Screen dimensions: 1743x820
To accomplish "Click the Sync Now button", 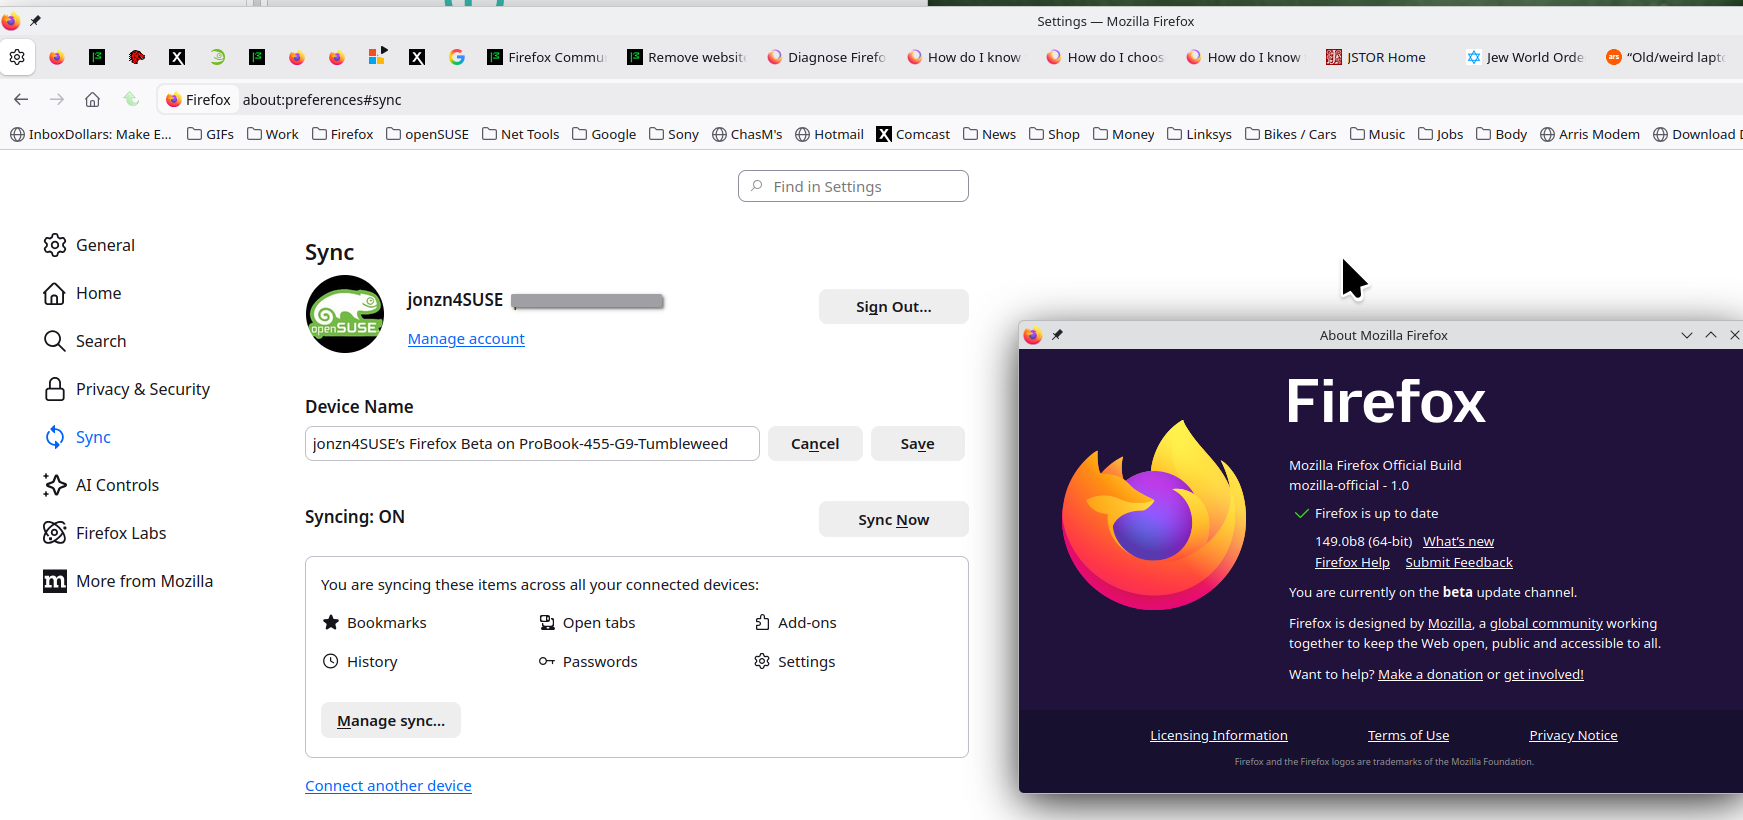I will coord(894,520).
